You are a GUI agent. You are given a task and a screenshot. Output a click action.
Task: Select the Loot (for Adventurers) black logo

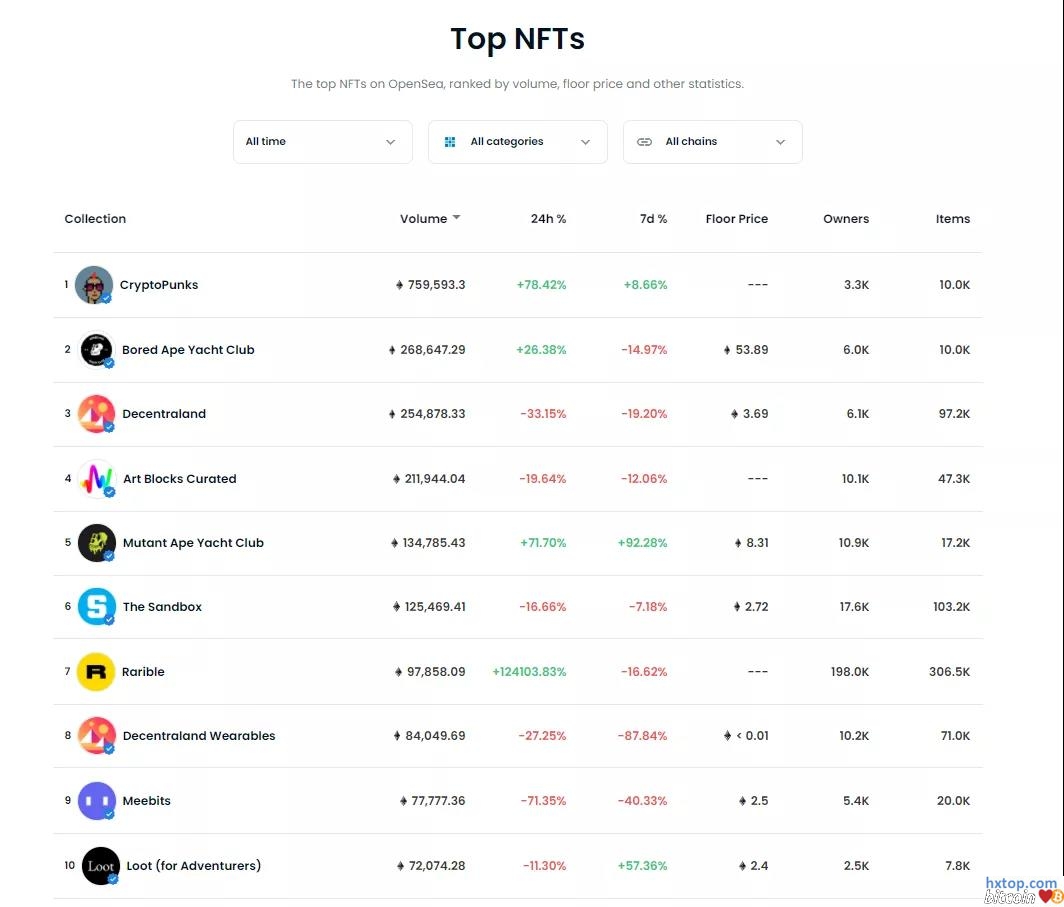100,866
